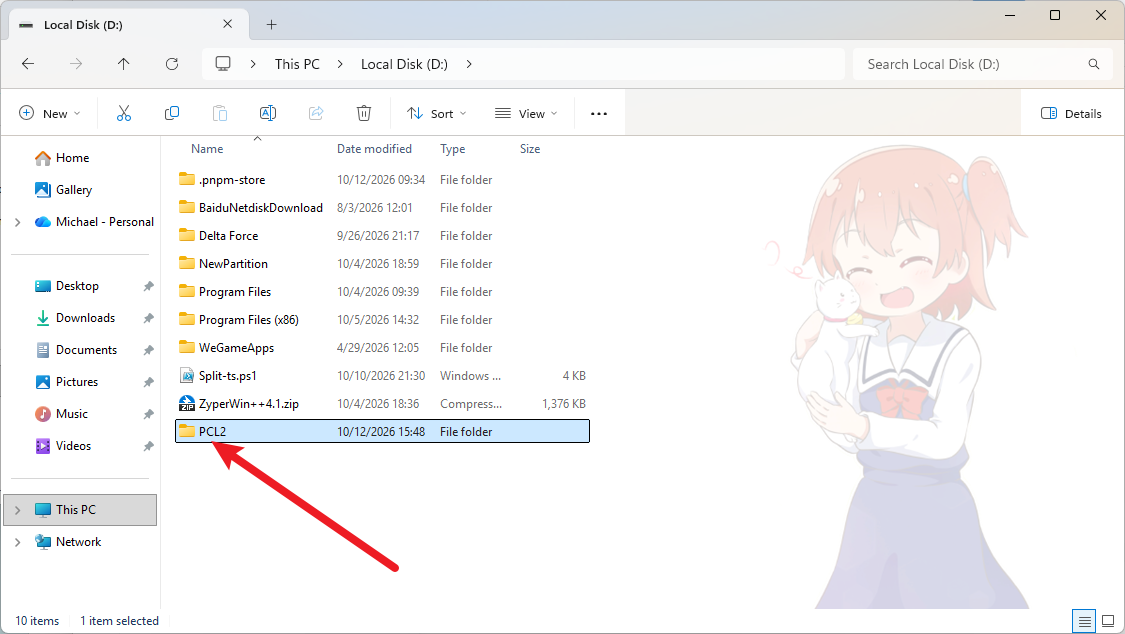Sort by the Type column header

[453, 149]
